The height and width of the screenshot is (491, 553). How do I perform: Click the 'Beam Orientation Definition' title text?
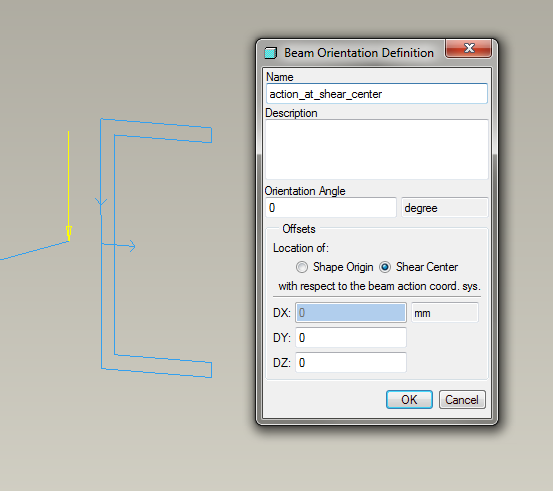click(x=359, y=53)
